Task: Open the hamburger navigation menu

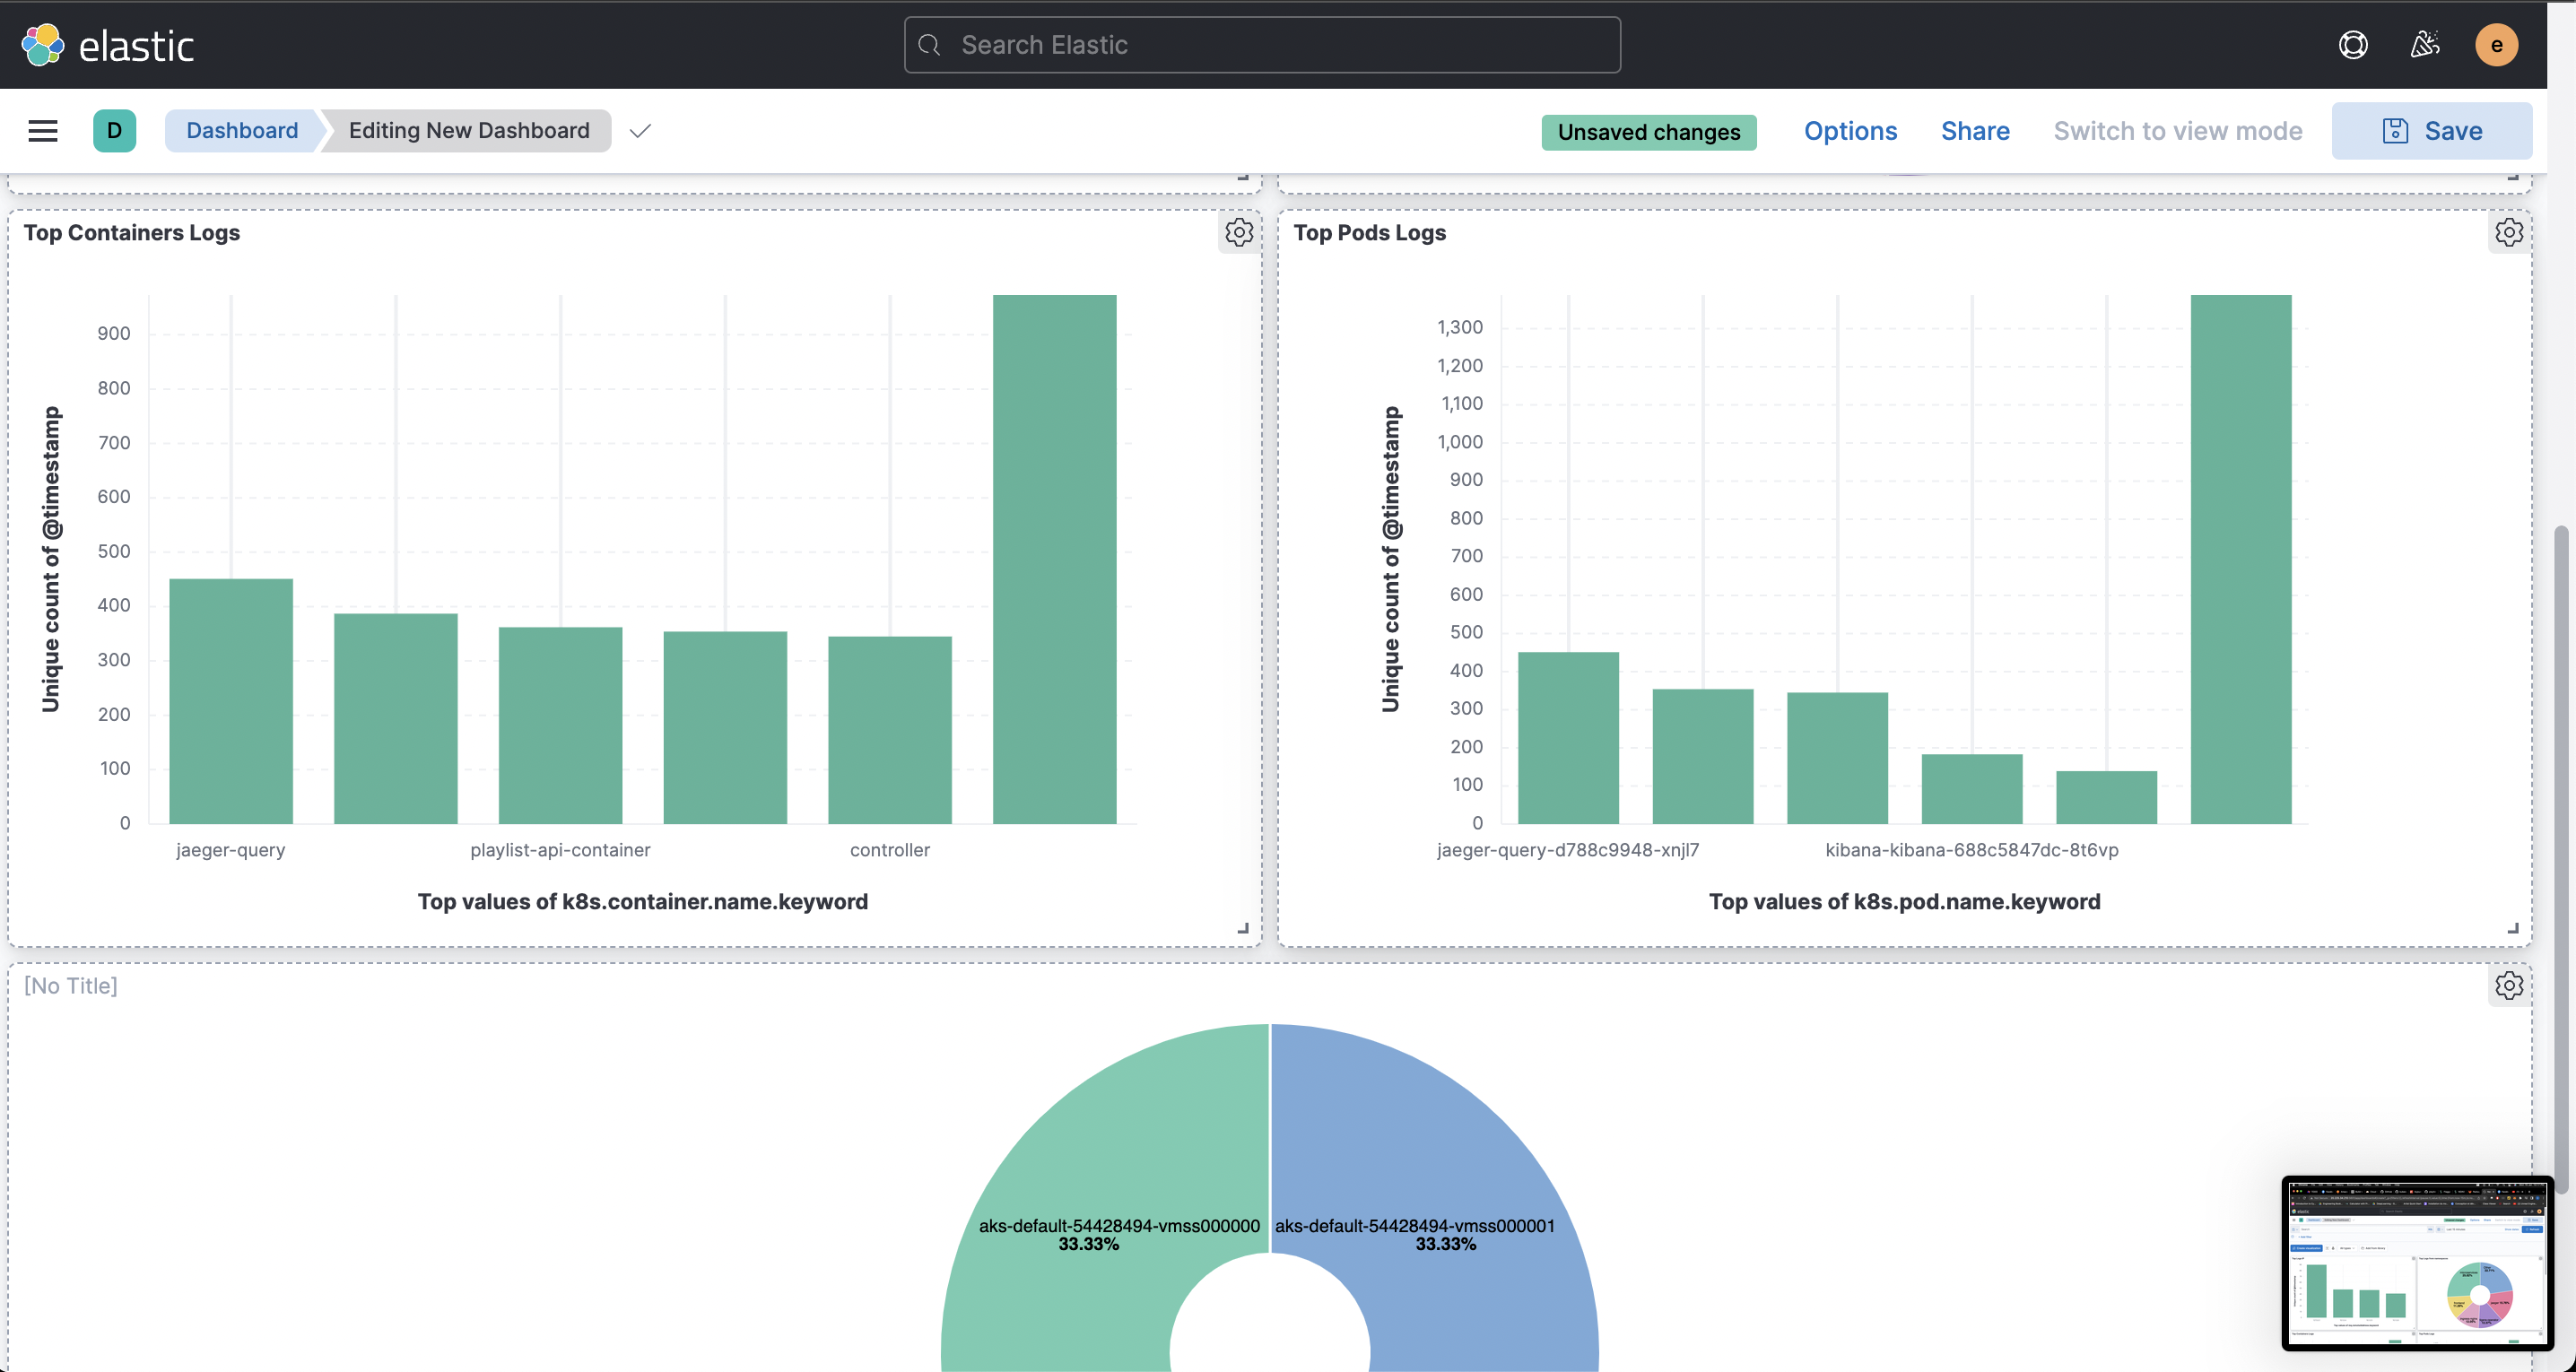Action: pyautogui.click(x=42, y=131)
